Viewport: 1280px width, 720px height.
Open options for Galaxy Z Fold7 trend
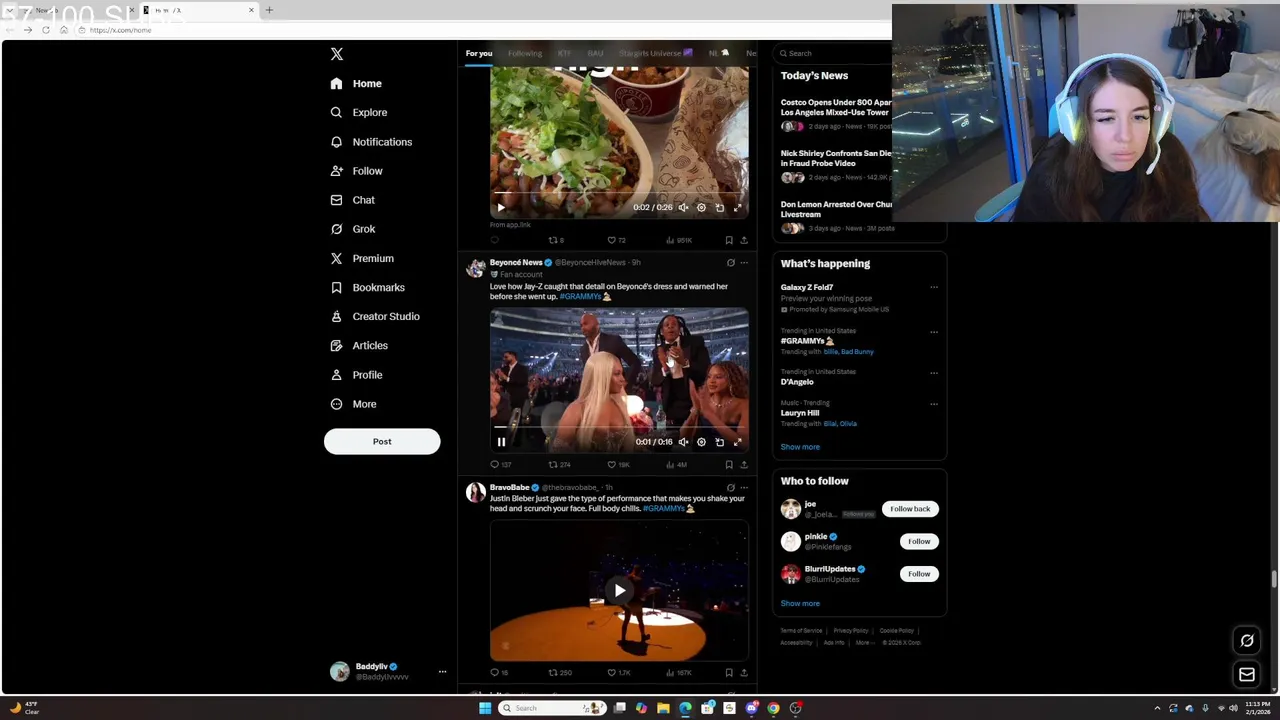coord(934,288)
